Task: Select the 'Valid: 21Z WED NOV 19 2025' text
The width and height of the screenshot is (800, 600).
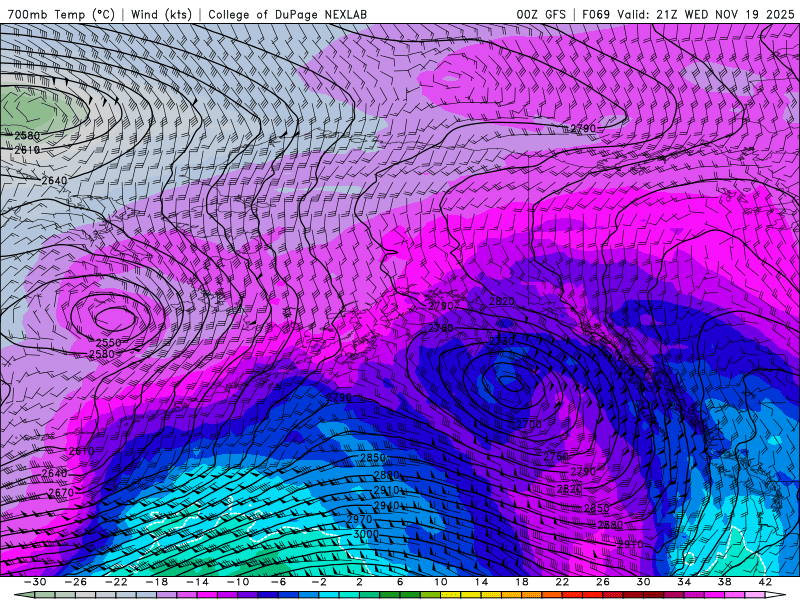Action: click(x=706, y=14)
